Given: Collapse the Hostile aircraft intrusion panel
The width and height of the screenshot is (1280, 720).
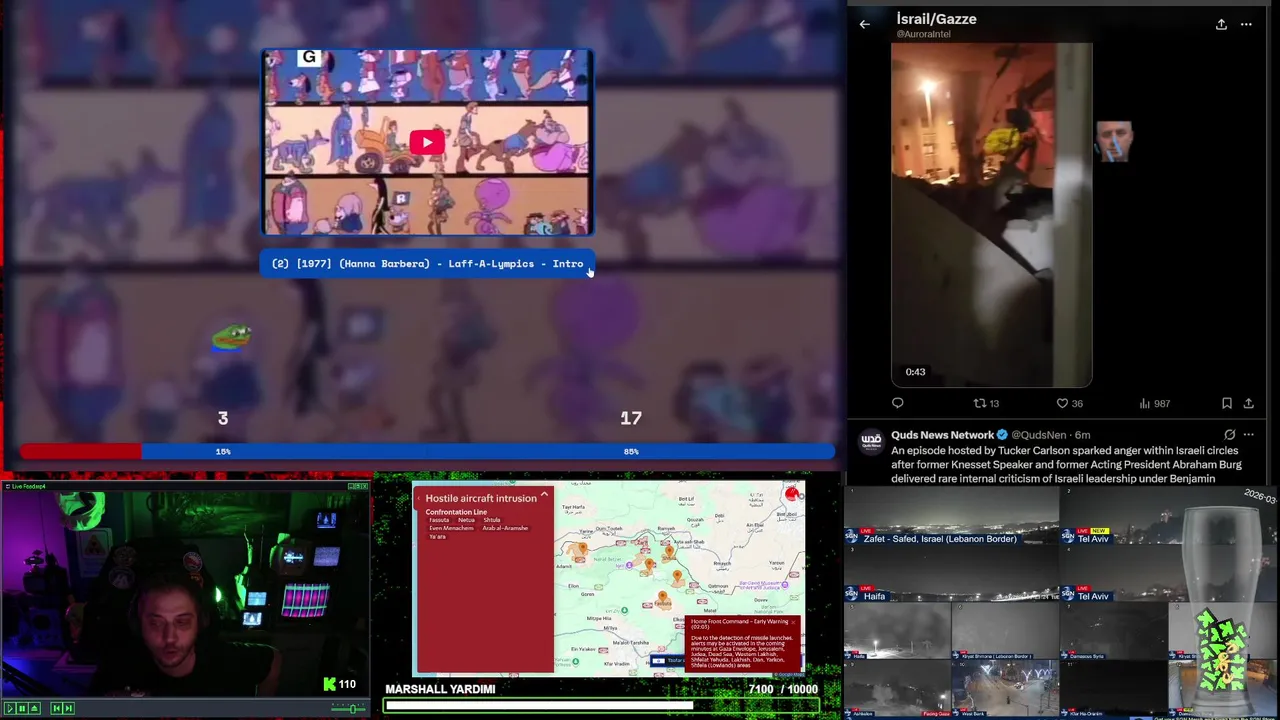Looking at the screenshot, I should 544,495.
